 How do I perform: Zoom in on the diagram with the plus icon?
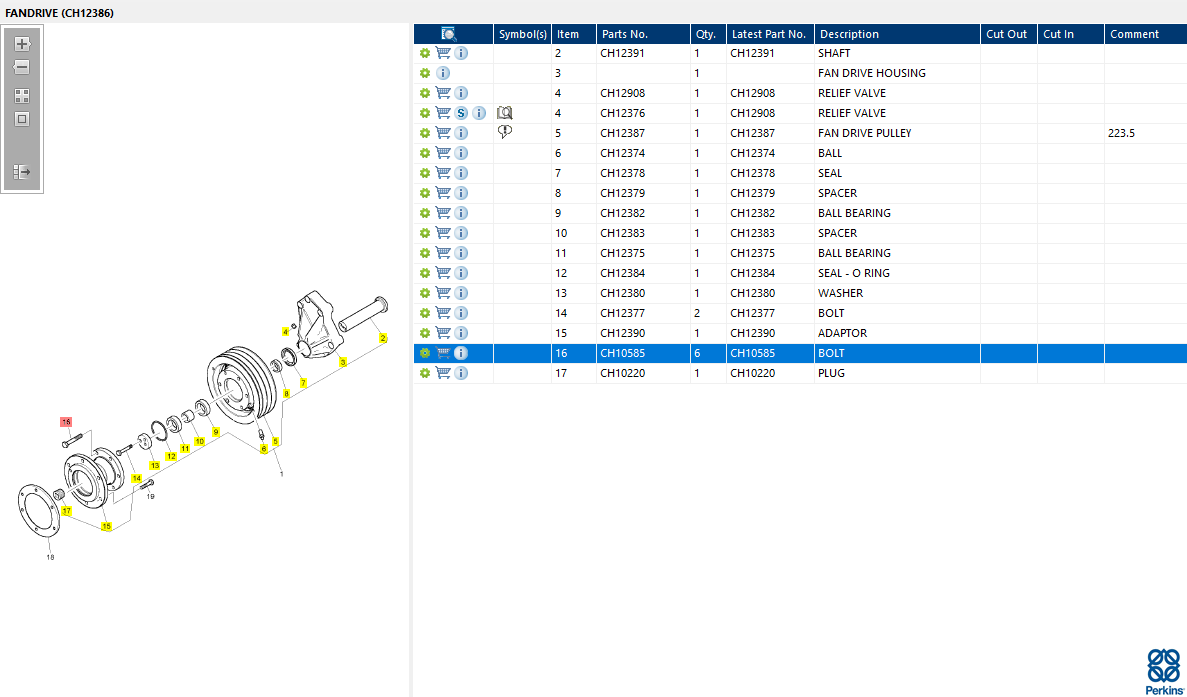(22, 44)
